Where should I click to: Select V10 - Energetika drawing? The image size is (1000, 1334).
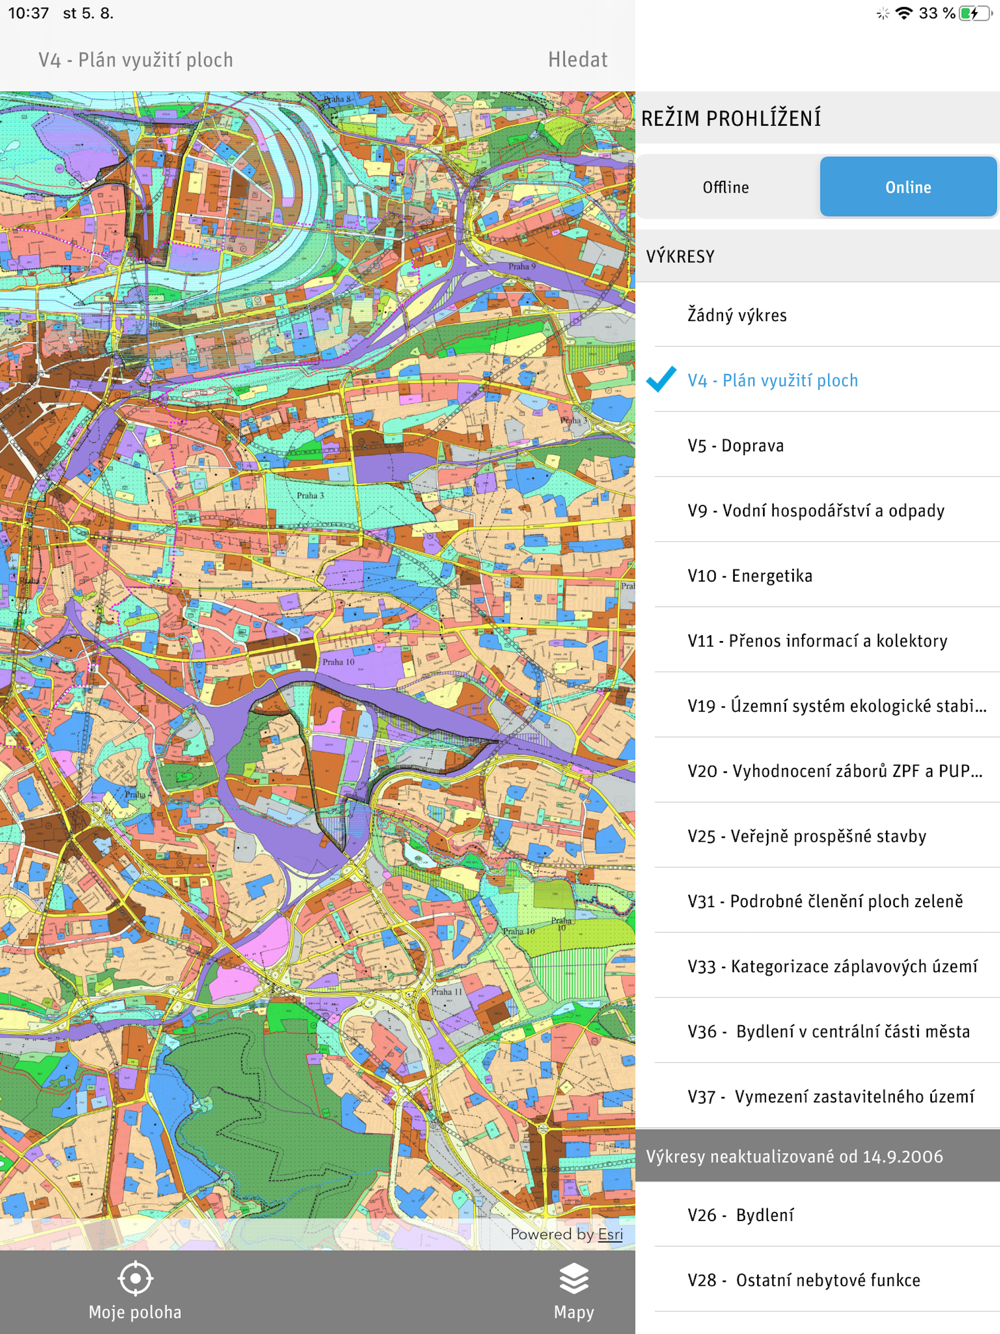[818, 575]
